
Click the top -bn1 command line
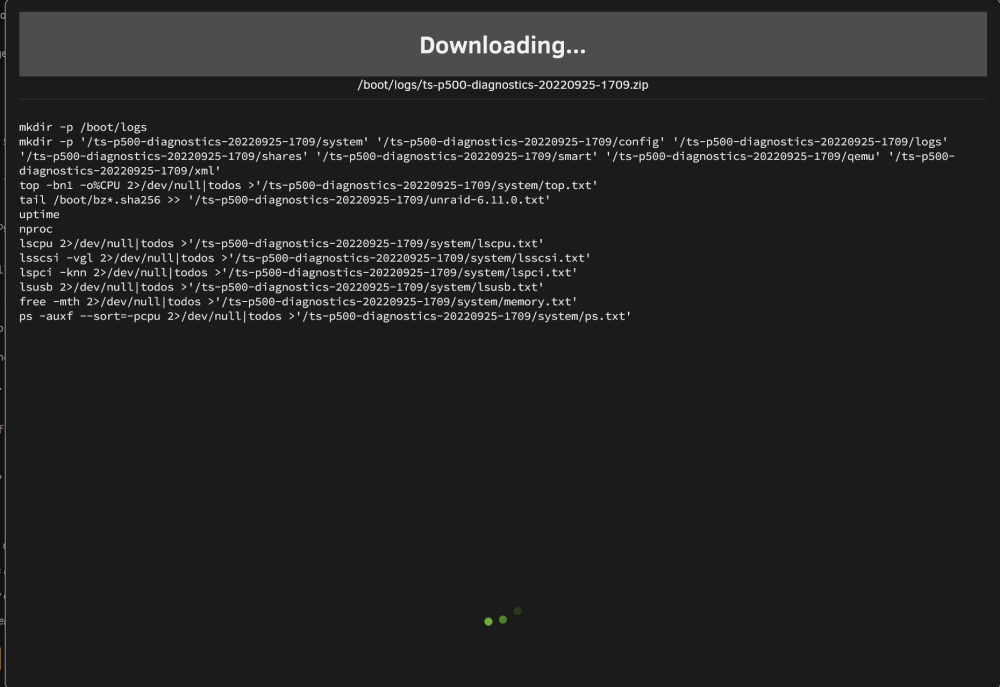[x=308, y=185]
